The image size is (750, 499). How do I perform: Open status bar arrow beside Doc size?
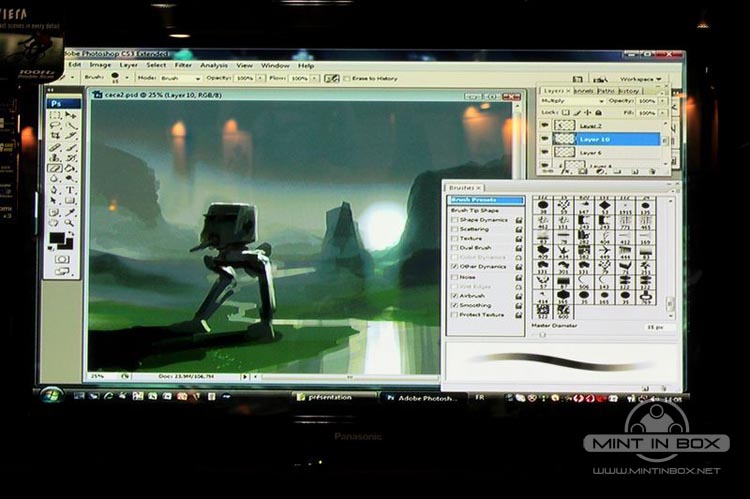pyautogui.click(x=244, y=377)
